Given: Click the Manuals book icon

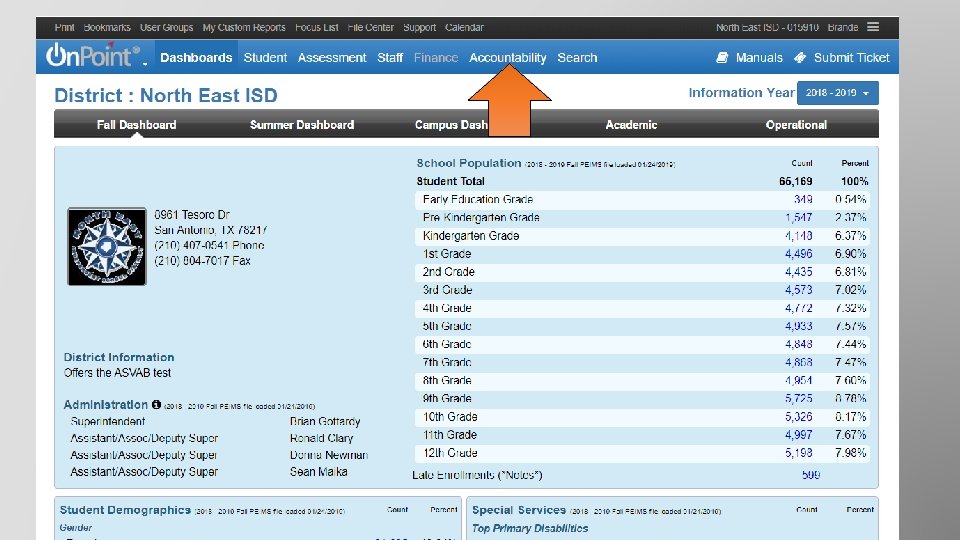Looking at the screenshot, I should 722,58.
